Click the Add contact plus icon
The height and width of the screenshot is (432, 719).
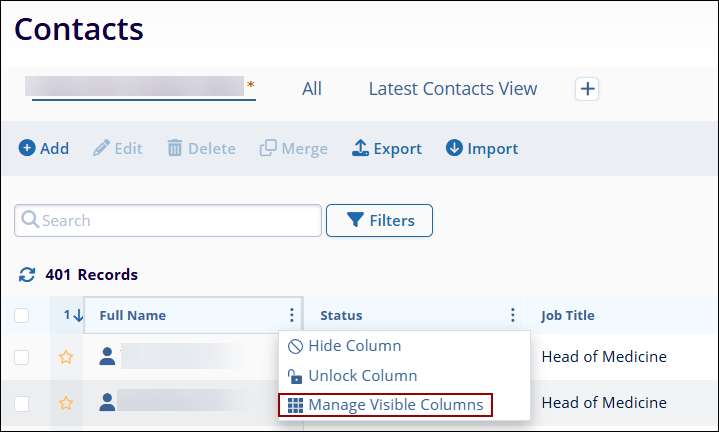click(27, 148)
